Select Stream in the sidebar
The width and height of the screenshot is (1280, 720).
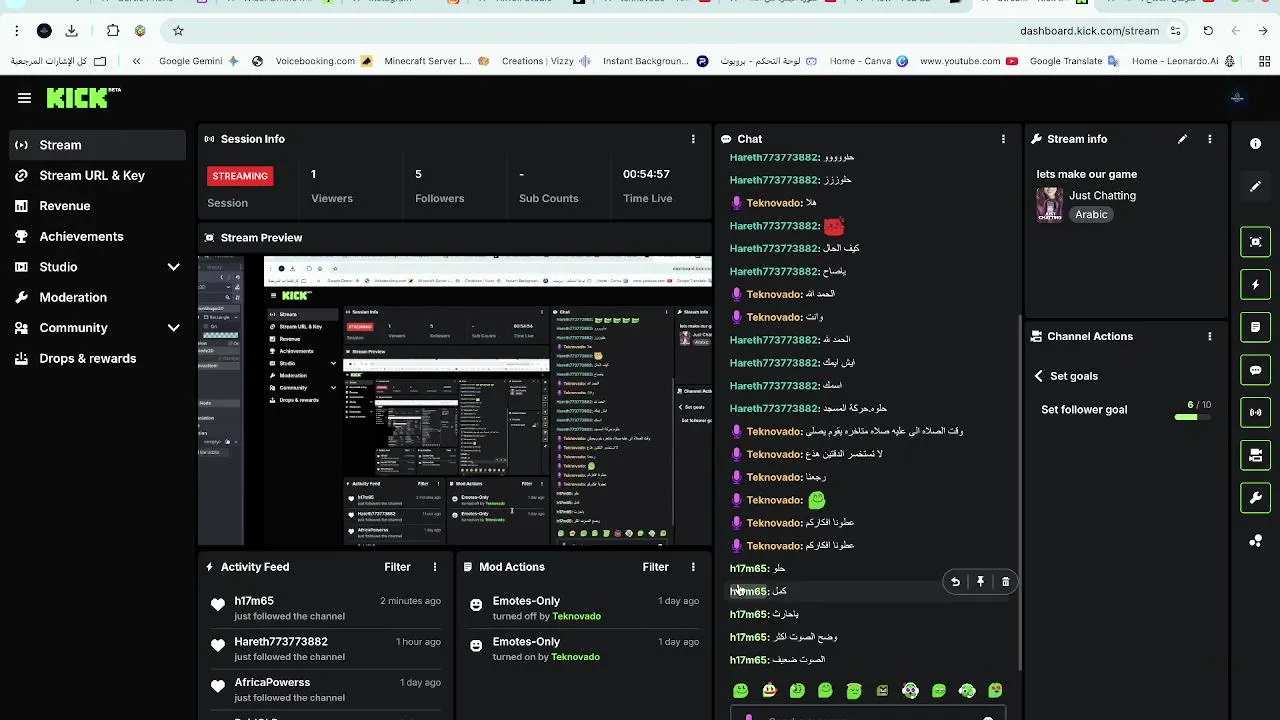coord(96,145)
